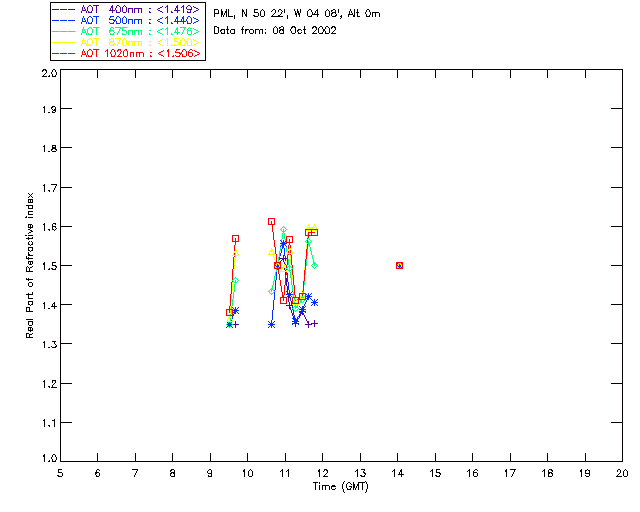
Task: Click the y-axis tick label 1.7
Action: pyautogui.click(x=49, y=187)
